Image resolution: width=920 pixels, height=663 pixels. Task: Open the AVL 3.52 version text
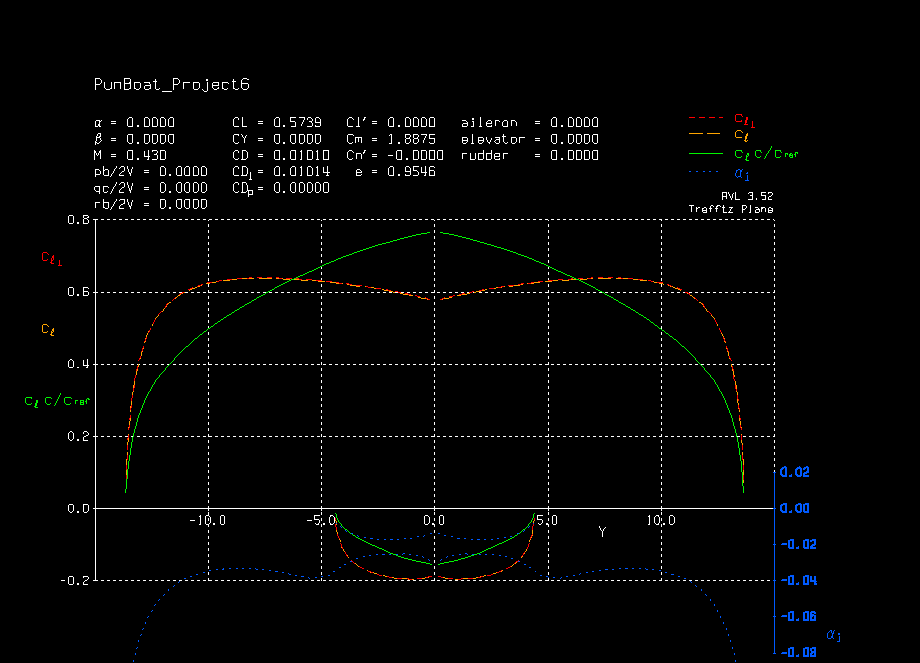pos(746,196)
